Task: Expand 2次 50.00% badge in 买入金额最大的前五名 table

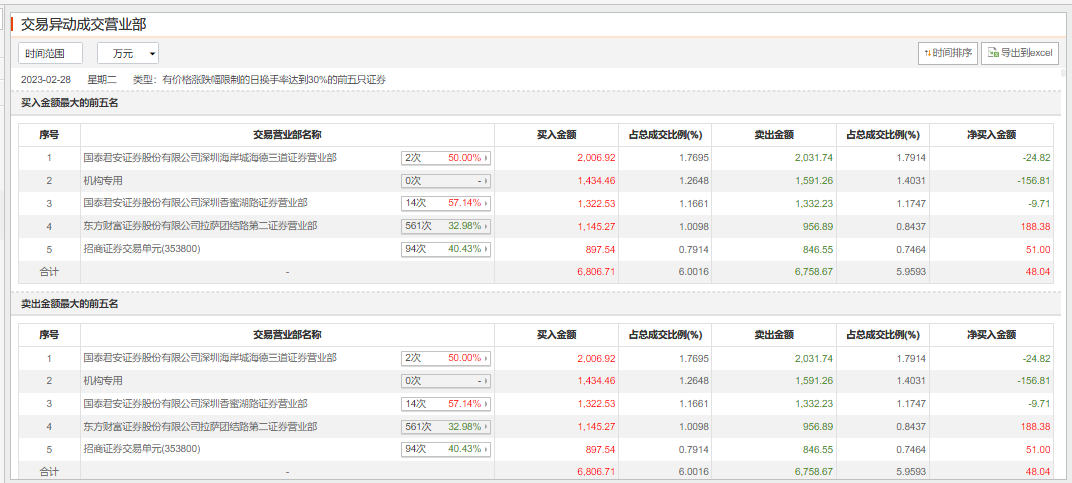Action: [446, 158]
